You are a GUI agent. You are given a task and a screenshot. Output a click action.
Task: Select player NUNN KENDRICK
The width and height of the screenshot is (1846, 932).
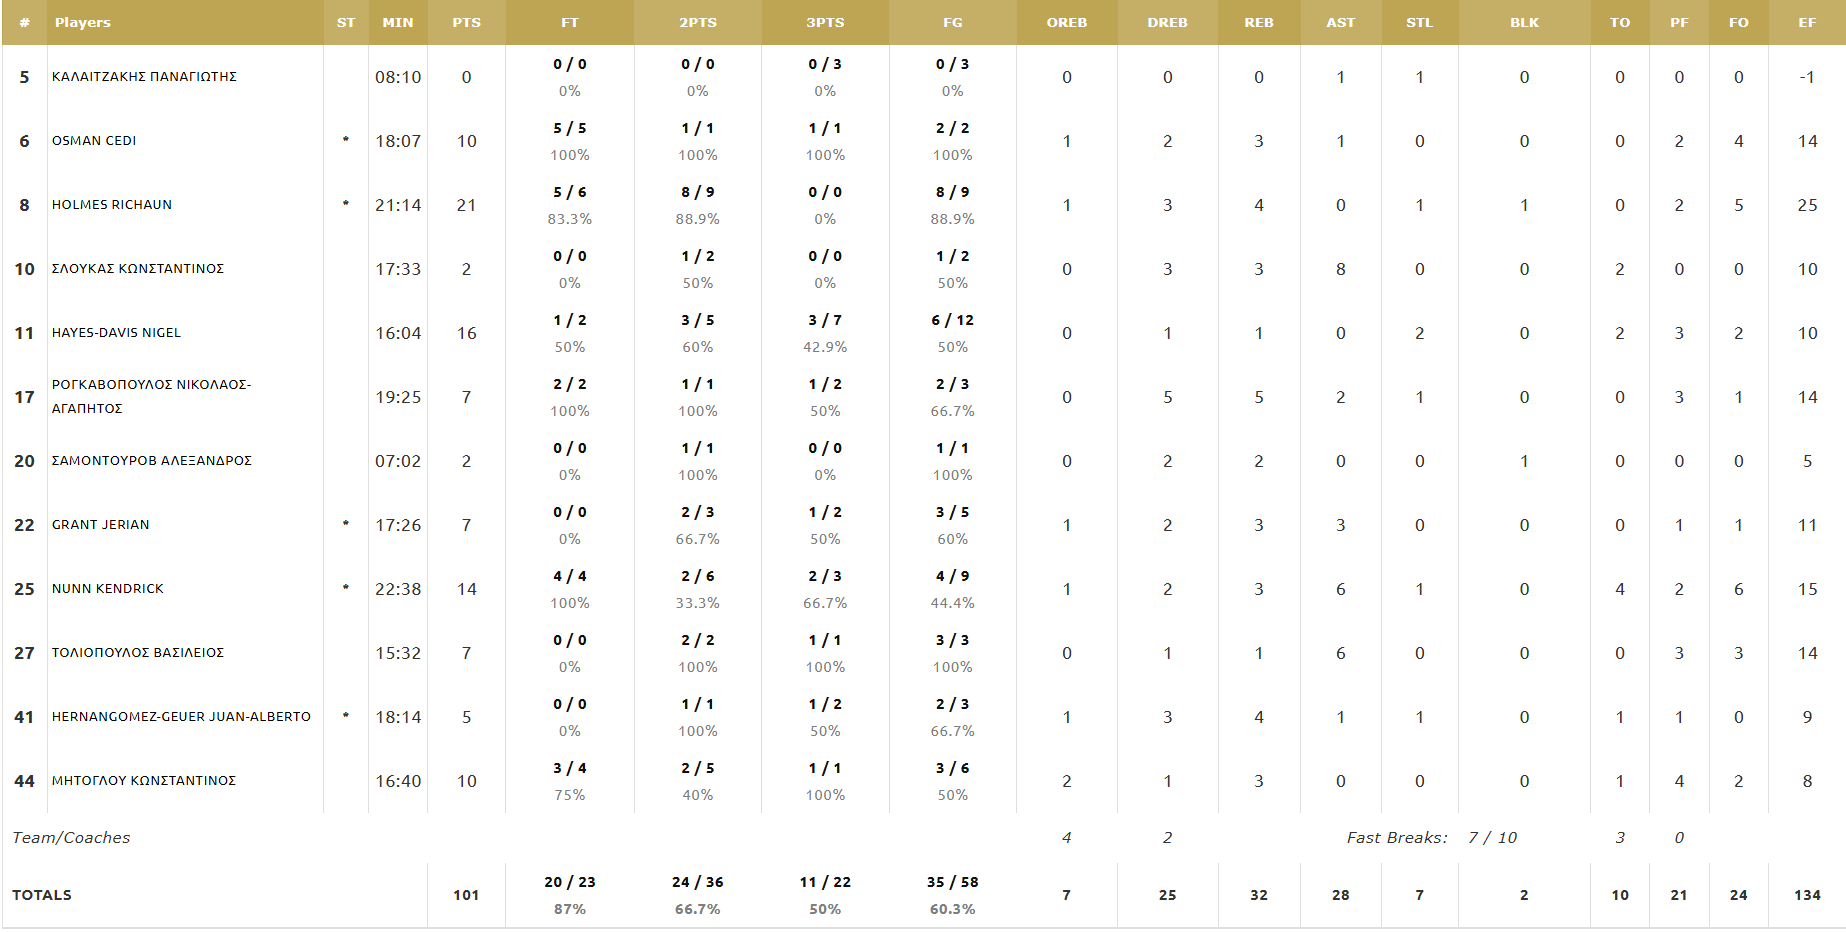[x=108, y=589]
